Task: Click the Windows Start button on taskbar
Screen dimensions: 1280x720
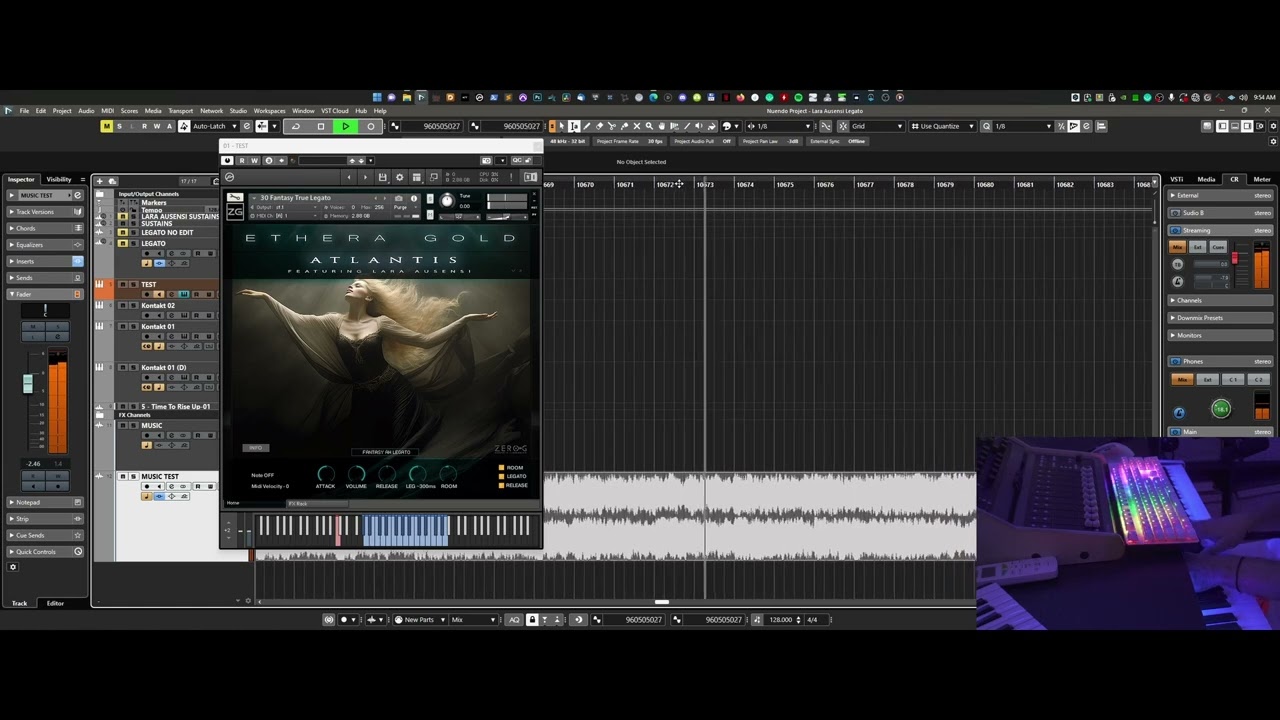Action: tap(377, 97)
